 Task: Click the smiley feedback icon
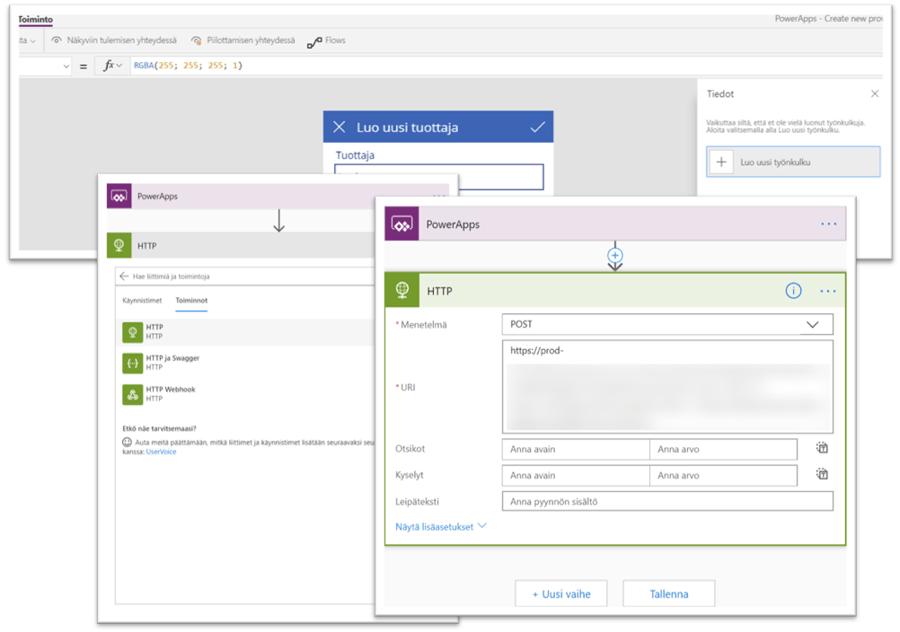(x=127, y=442)
